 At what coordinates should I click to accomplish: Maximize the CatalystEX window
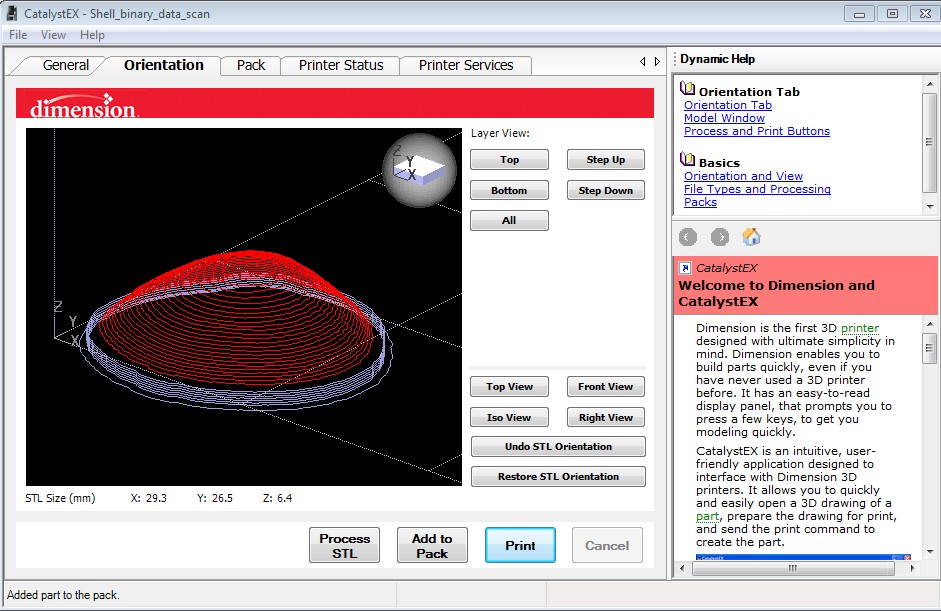[892, 13]
